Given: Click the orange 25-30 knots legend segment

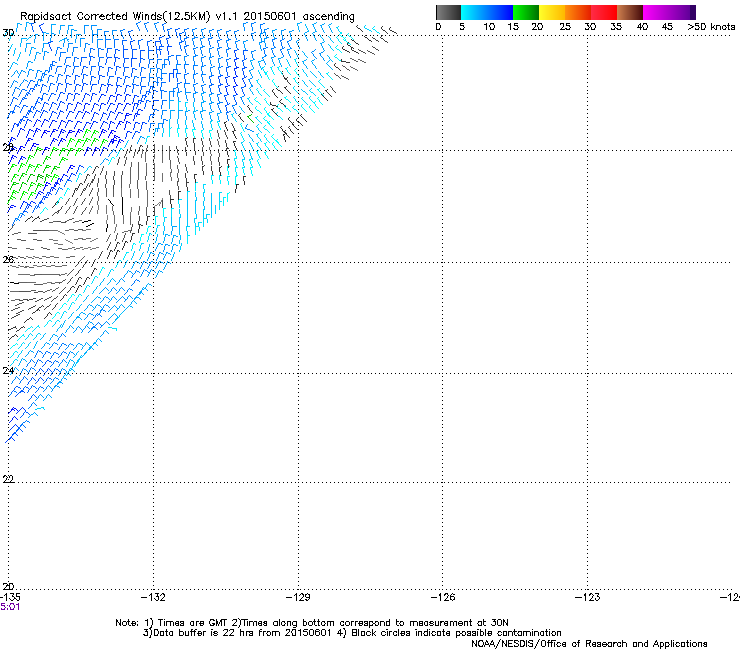Looking at the screenshot, I should pos(578,12).
